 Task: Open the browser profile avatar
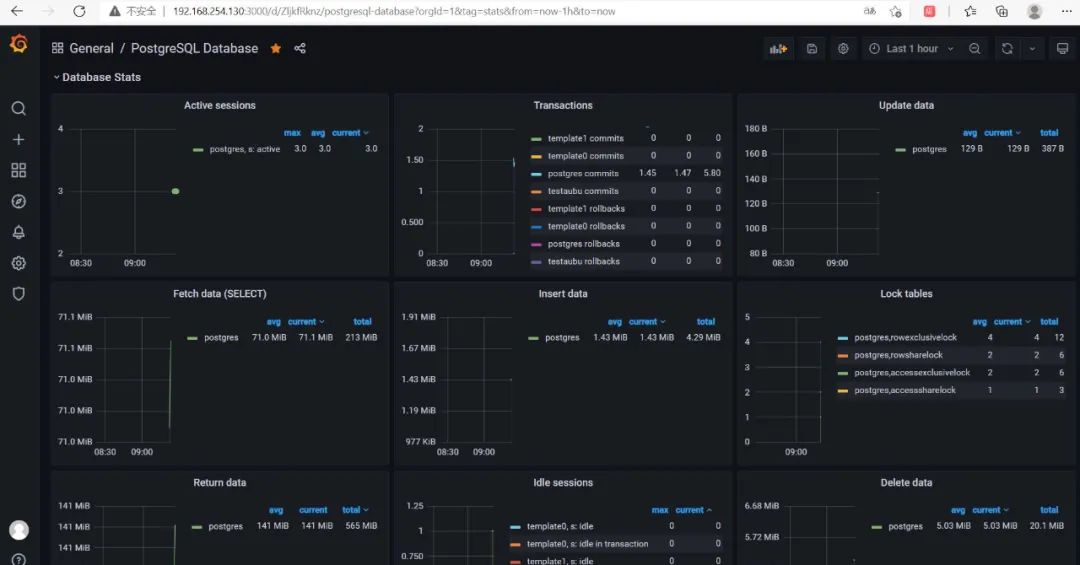[1034, 11]
